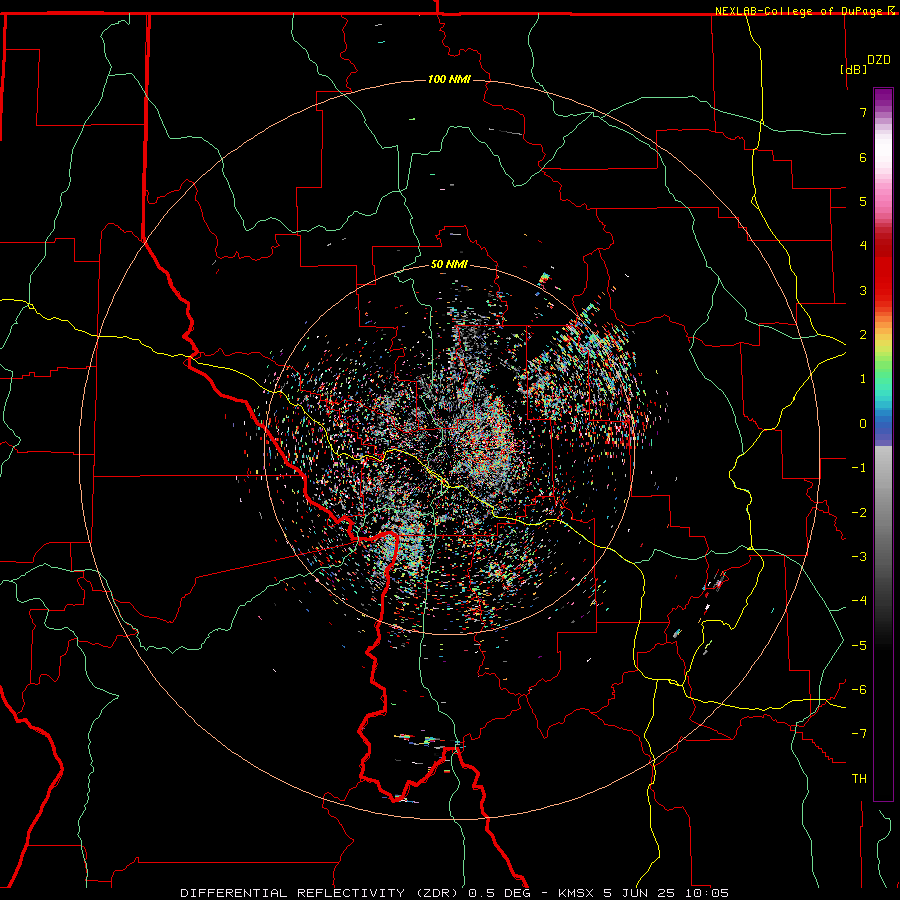The height and width of the screenshot is (900, 900).
Task: Click the DZD legend title
Action: [x=879, y=60]
